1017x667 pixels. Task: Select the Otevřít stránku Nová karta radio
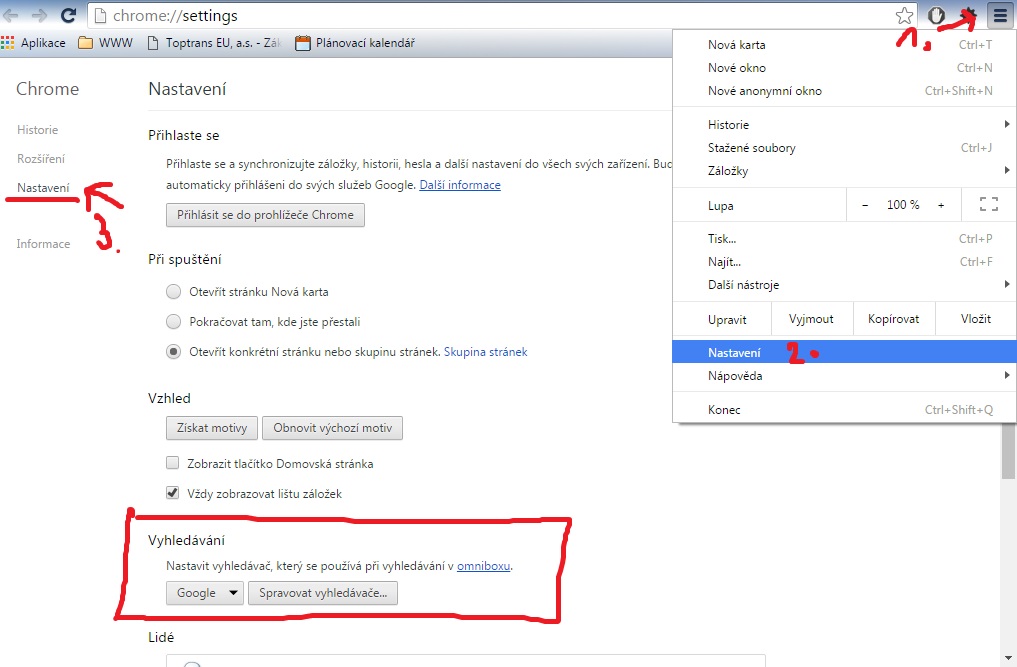click(173, 292)
